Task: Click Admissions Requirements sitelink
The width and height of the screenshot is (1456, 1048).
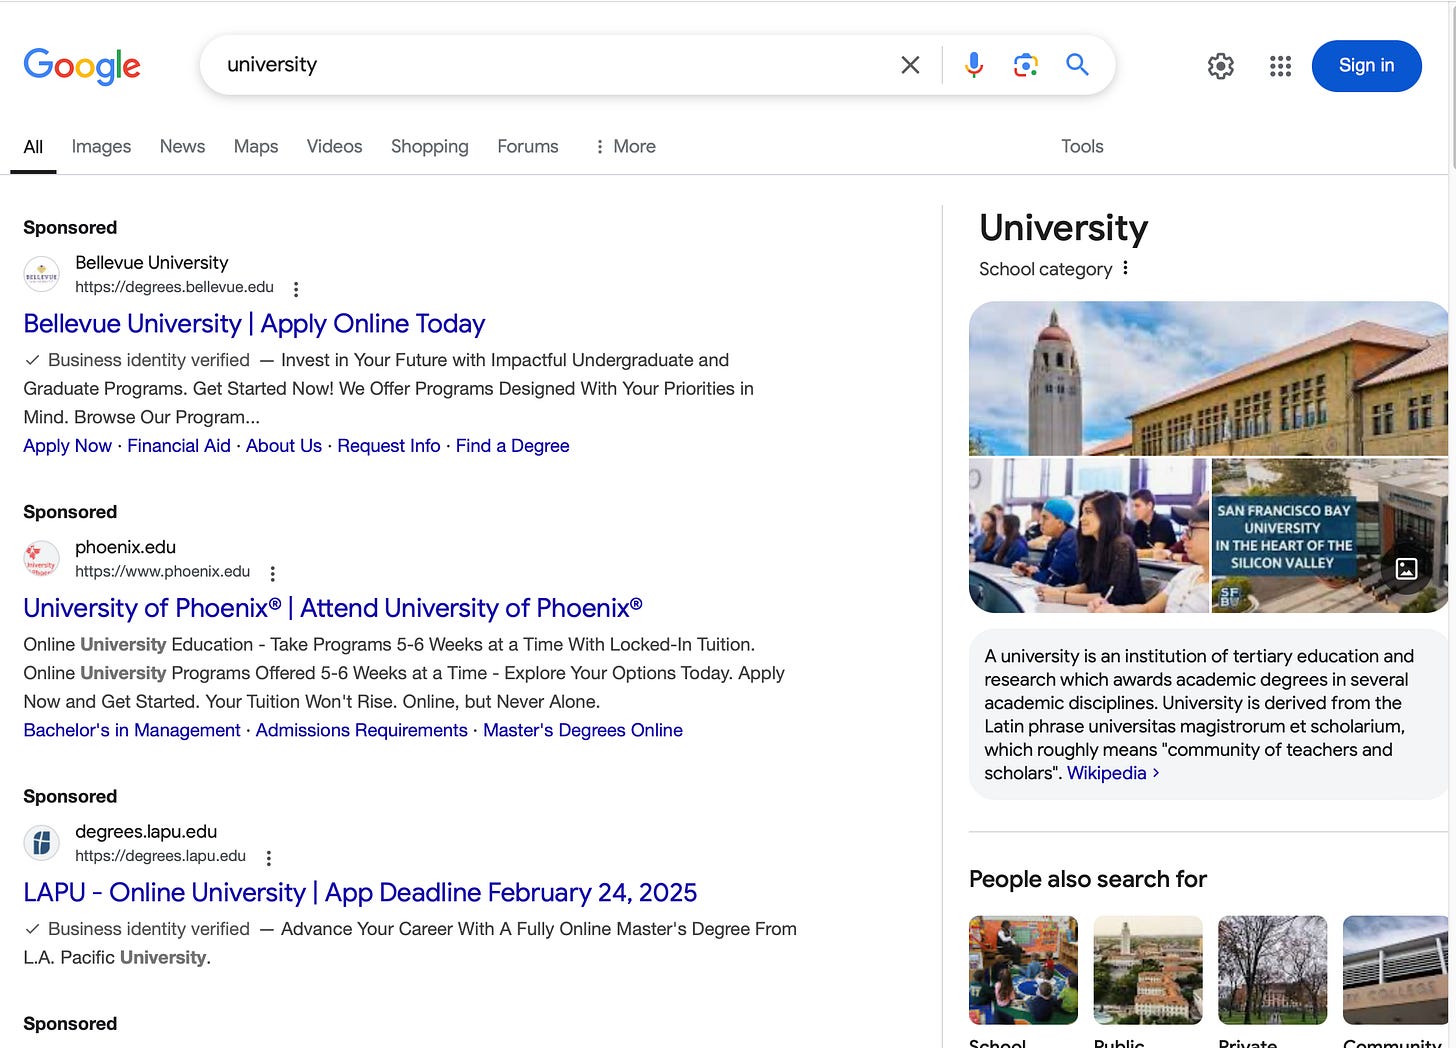Action: (x=361, y=730)
